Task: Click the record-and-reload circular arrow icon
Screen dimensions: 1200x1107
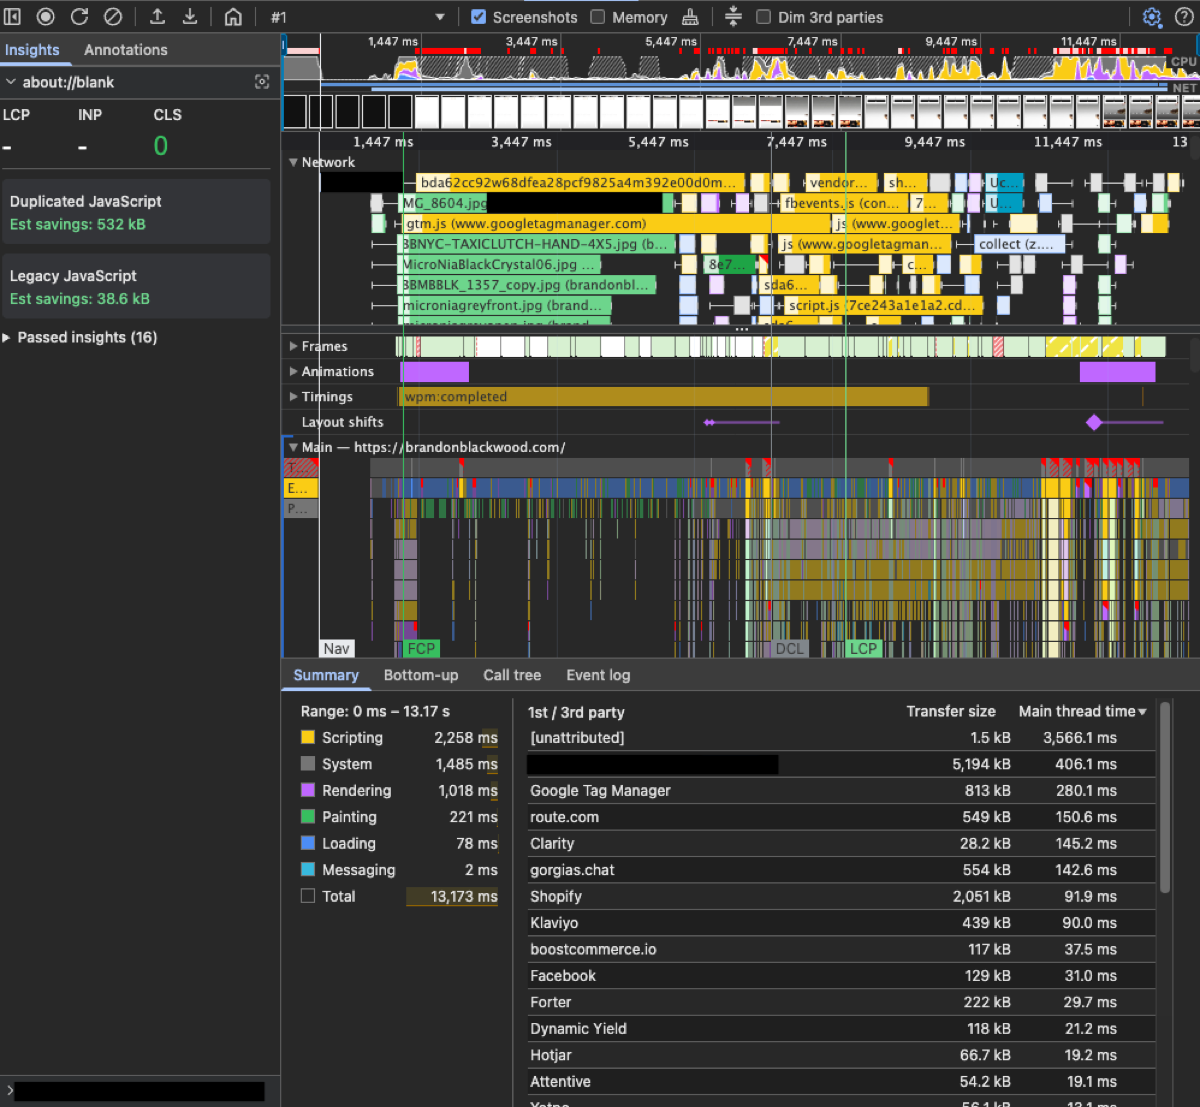Action: (x=78, y=16)
